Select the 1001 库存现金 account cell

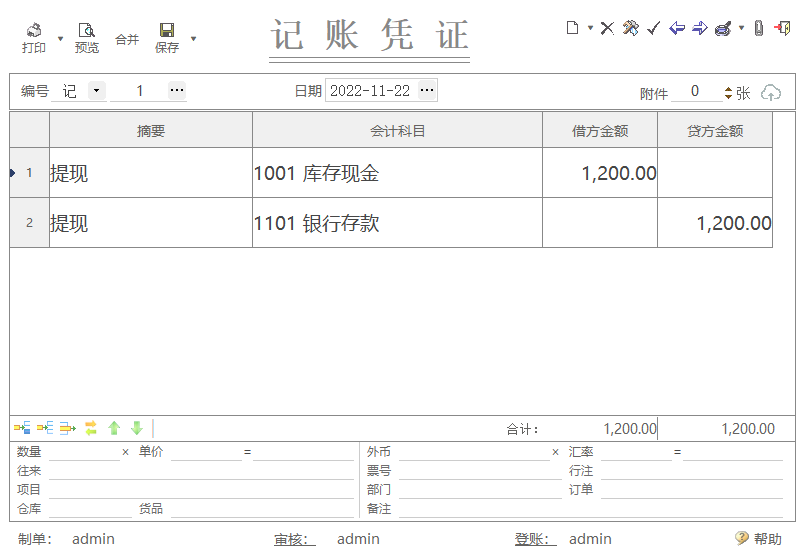click(397, 173)
